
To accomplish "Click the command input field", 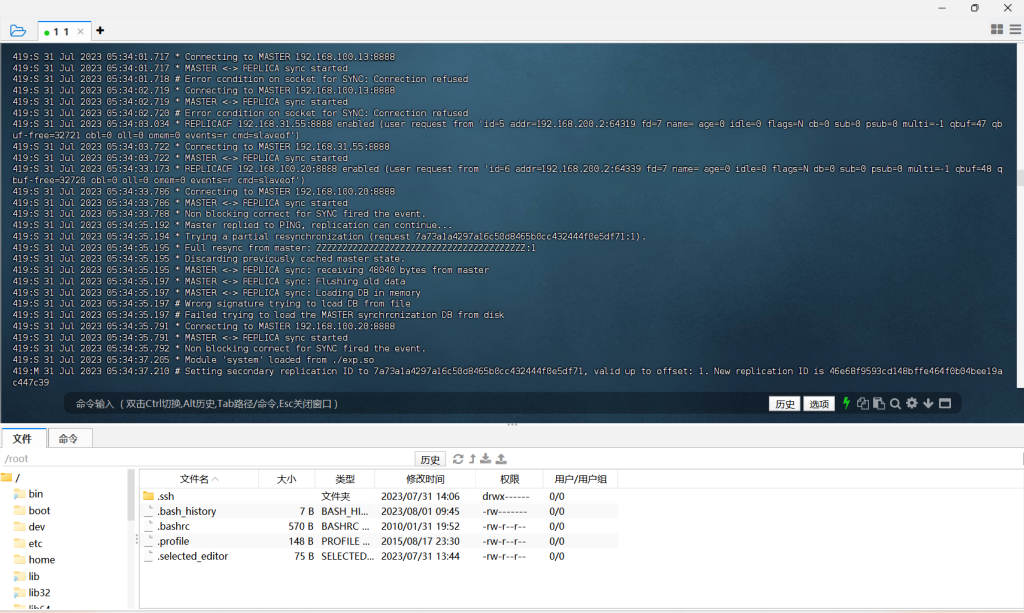I will (x=400, y=404).
